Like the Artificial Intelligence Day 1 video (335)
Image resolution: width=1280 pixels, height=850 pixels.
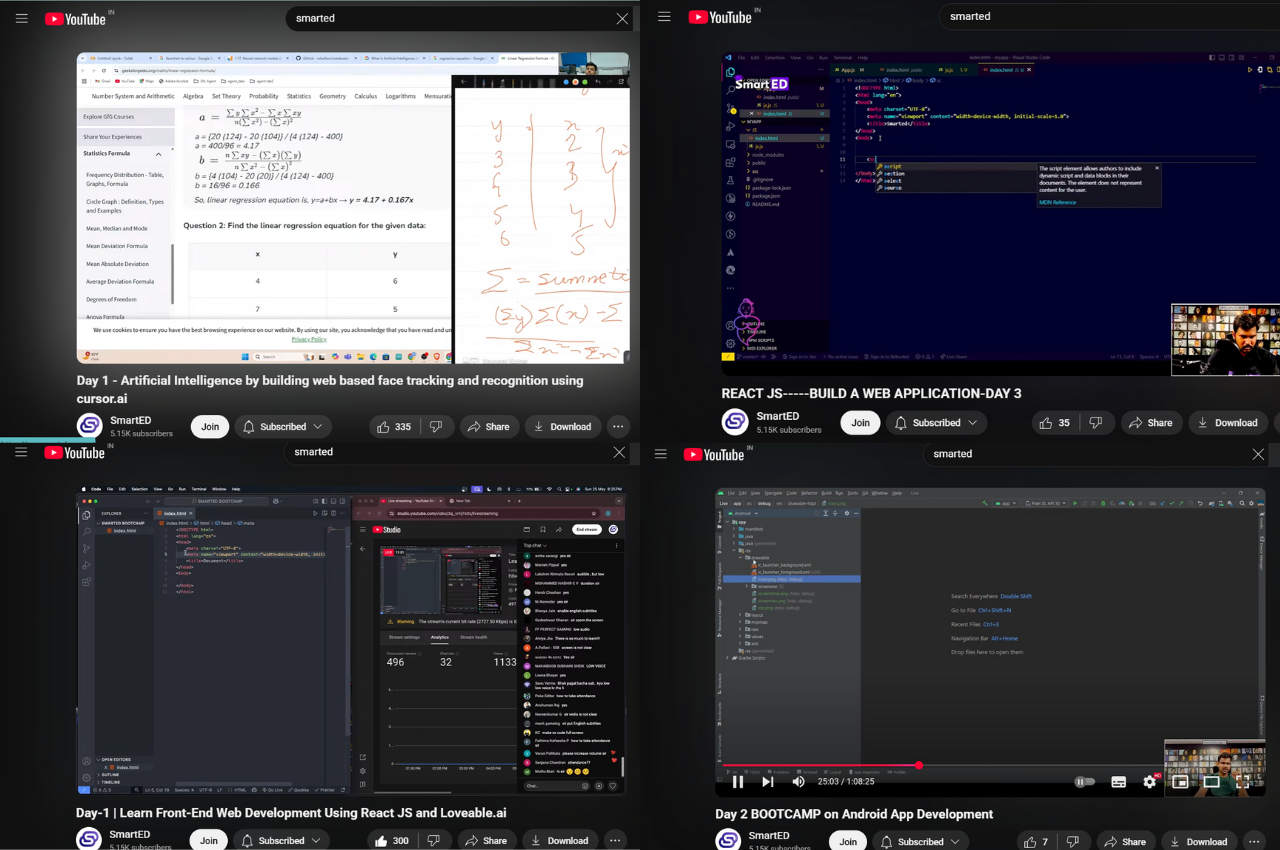click(x=394, y=427)
